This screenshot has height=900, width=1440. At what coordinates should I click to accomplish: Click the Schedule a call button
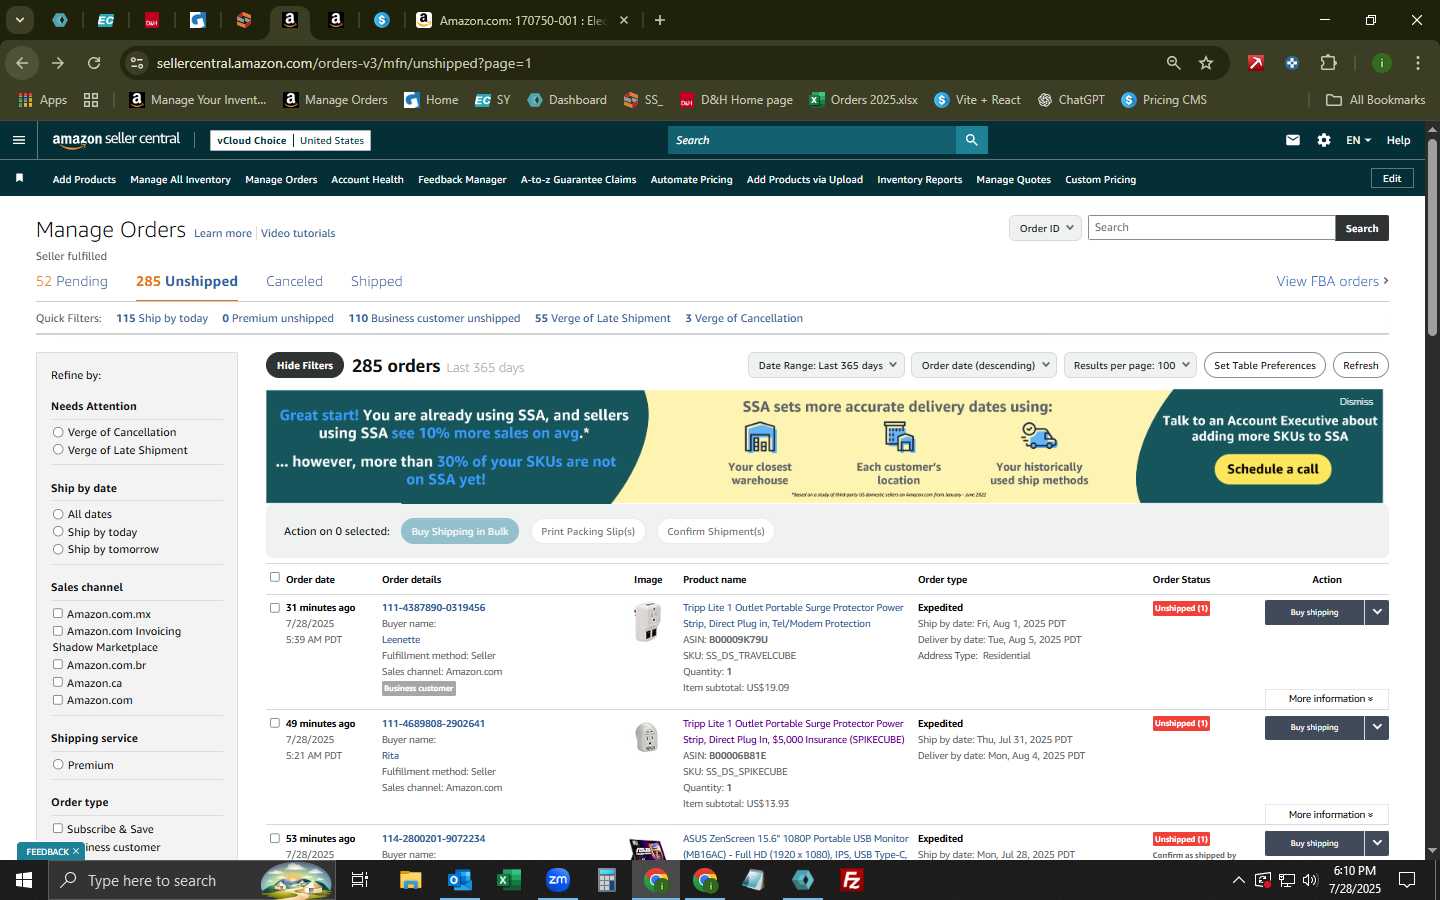(1272, 469)
